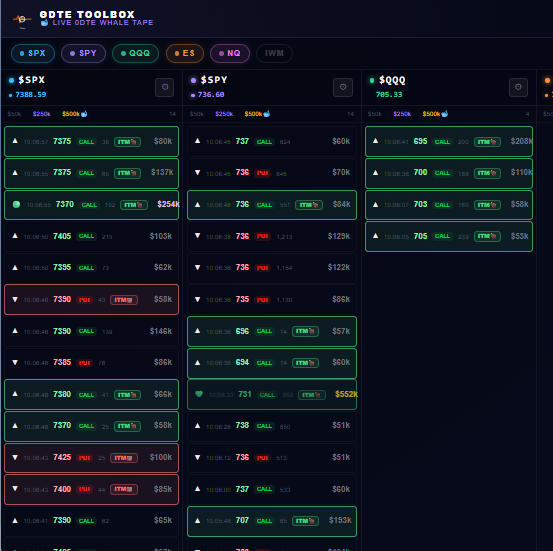Click the QQQ price 705.33
The height and width of the screenshot is (551, 553).
click(389, 95)
